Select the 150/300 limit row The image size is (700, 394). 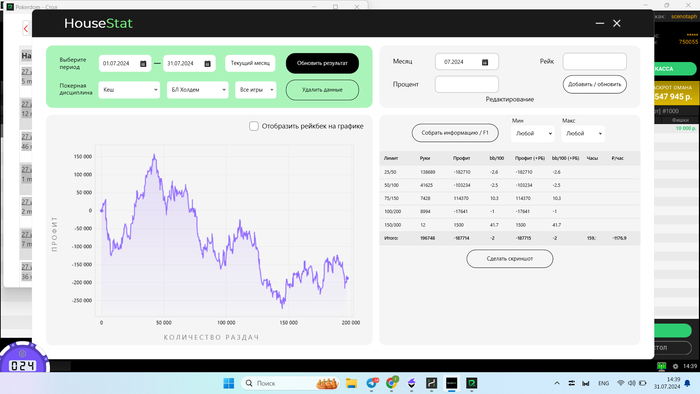pos(510,225)
